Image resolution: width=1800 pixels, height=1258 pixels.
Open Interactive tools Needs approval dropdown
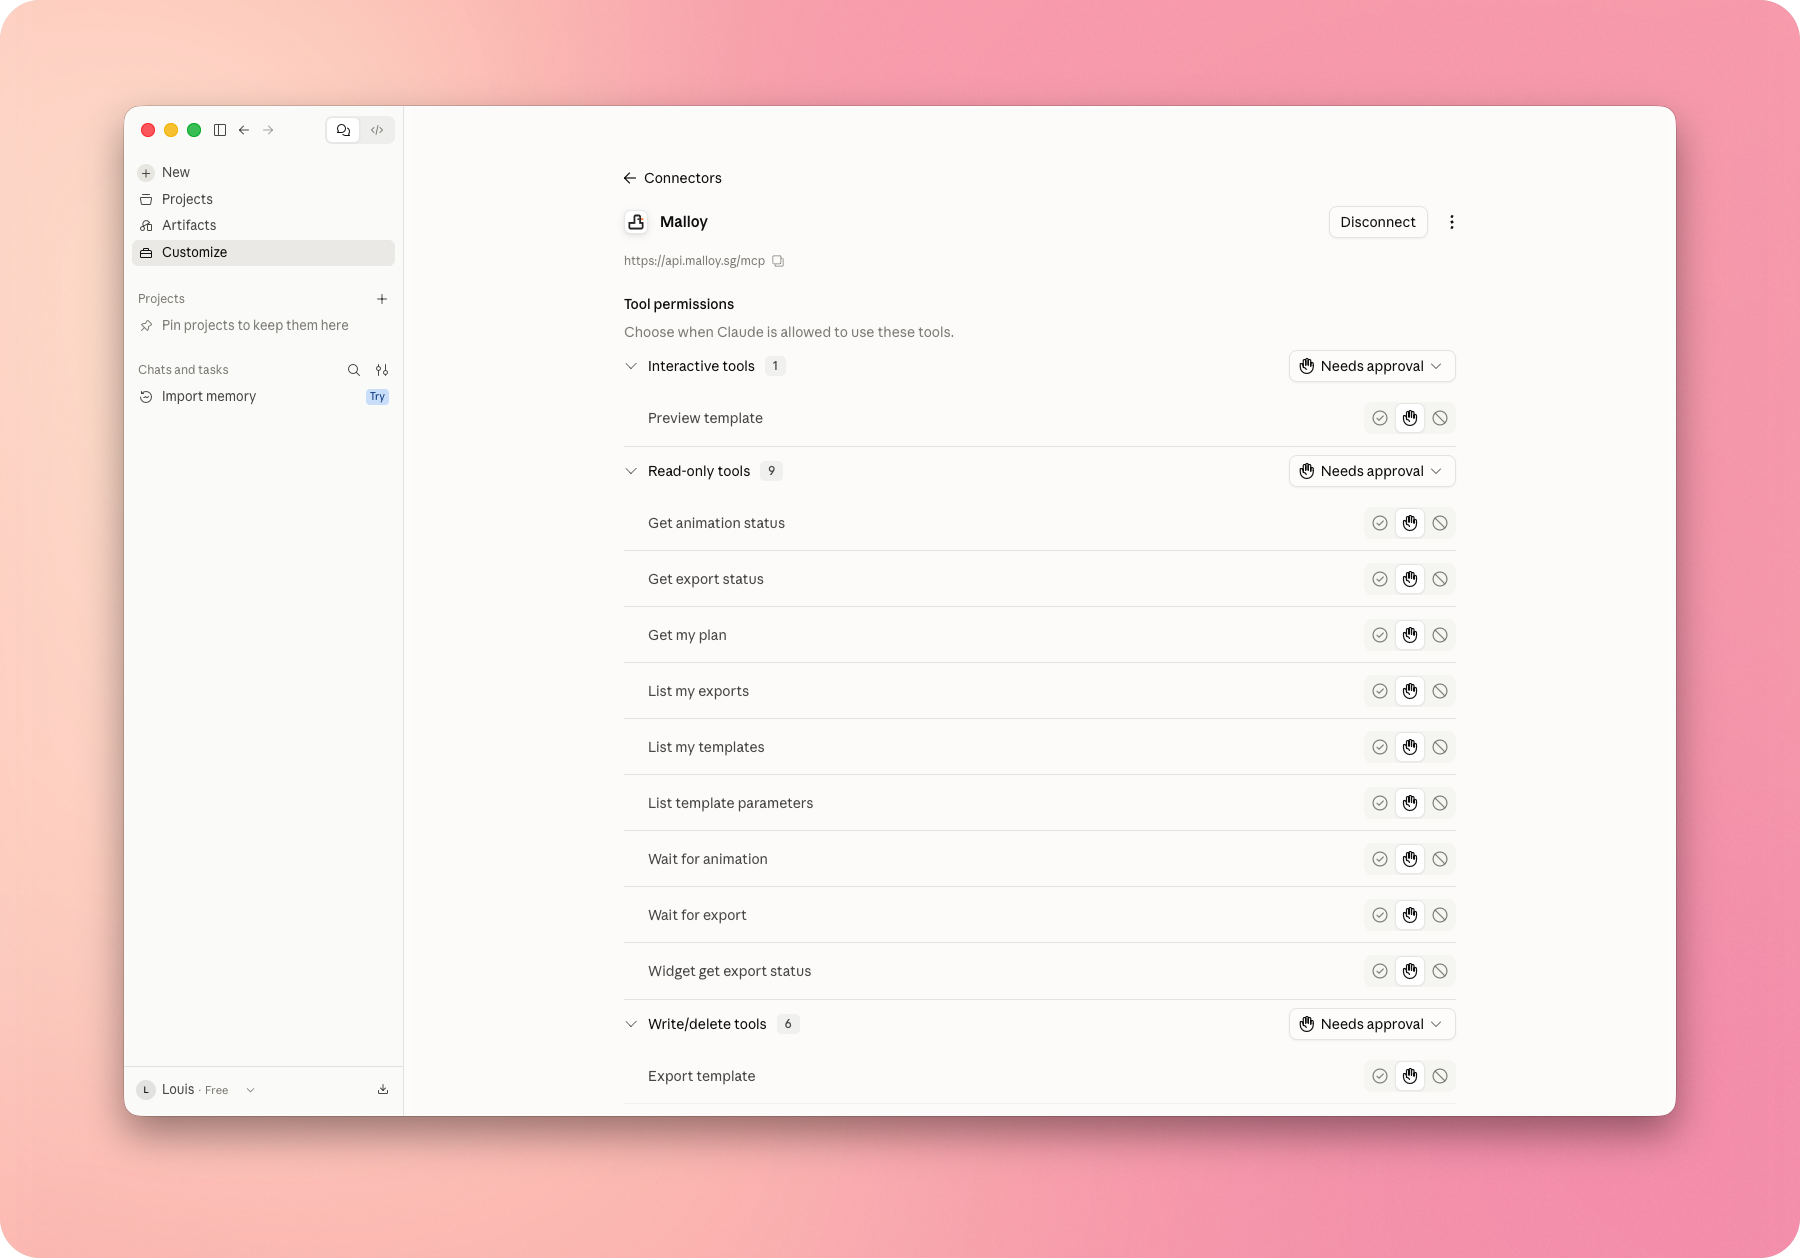[1372, 366]
